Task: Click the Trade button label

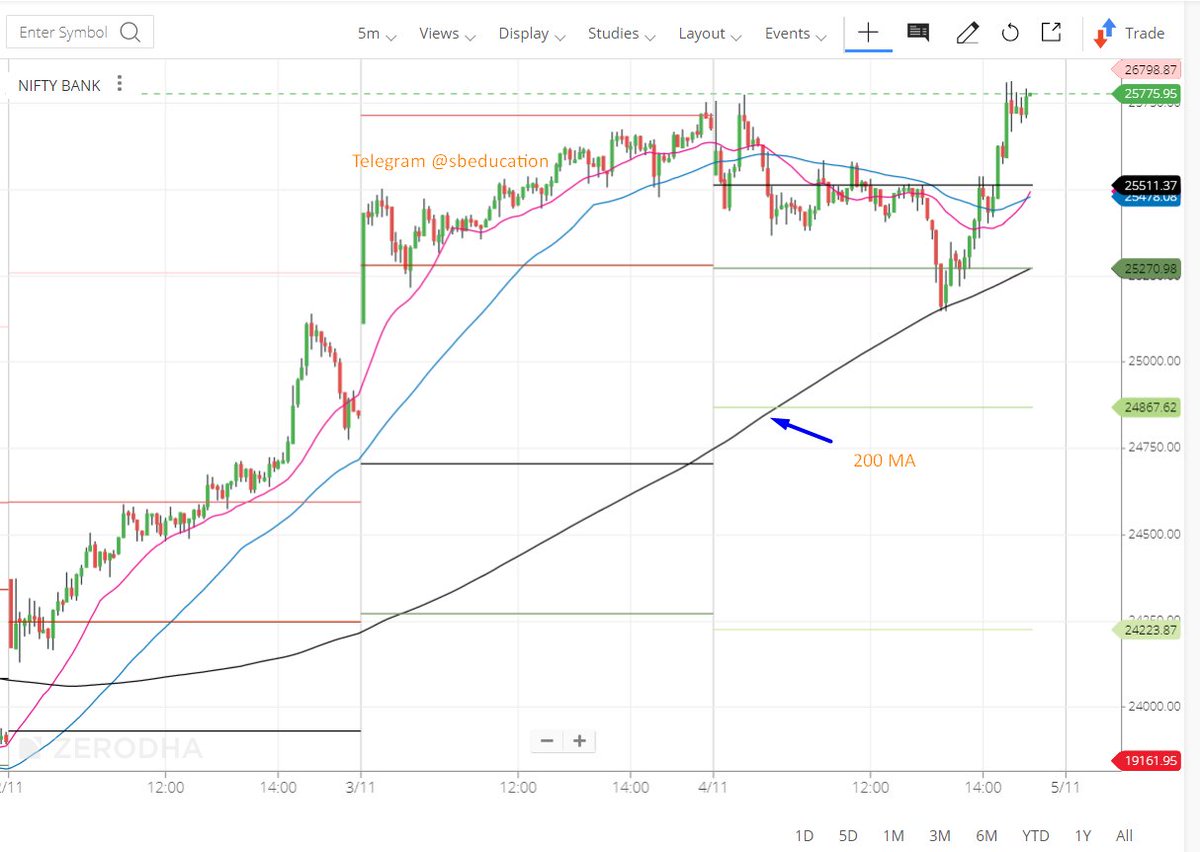Action: tap(1144, 33)
